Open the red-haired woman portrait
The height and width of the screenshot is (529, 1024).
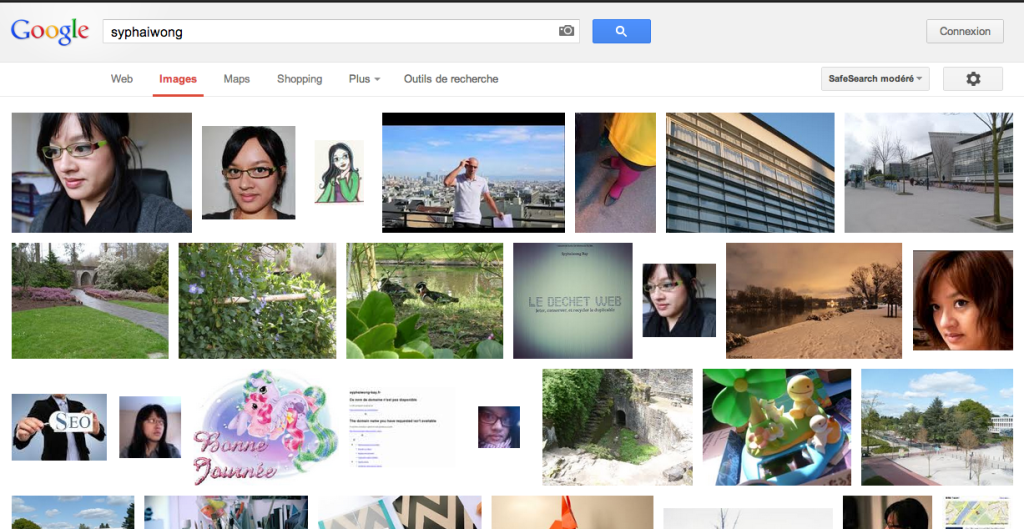pyautogui.click(x=963, y=300)
